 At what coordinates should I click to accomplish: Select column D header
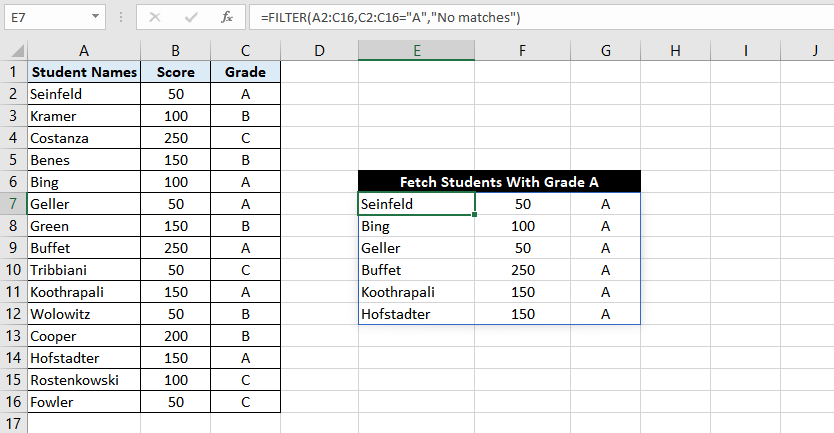[319, 51]
